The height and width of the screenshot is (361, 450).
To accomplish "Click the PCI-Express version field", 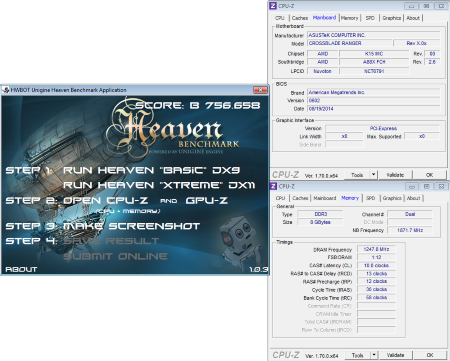I will coord(383,128).
